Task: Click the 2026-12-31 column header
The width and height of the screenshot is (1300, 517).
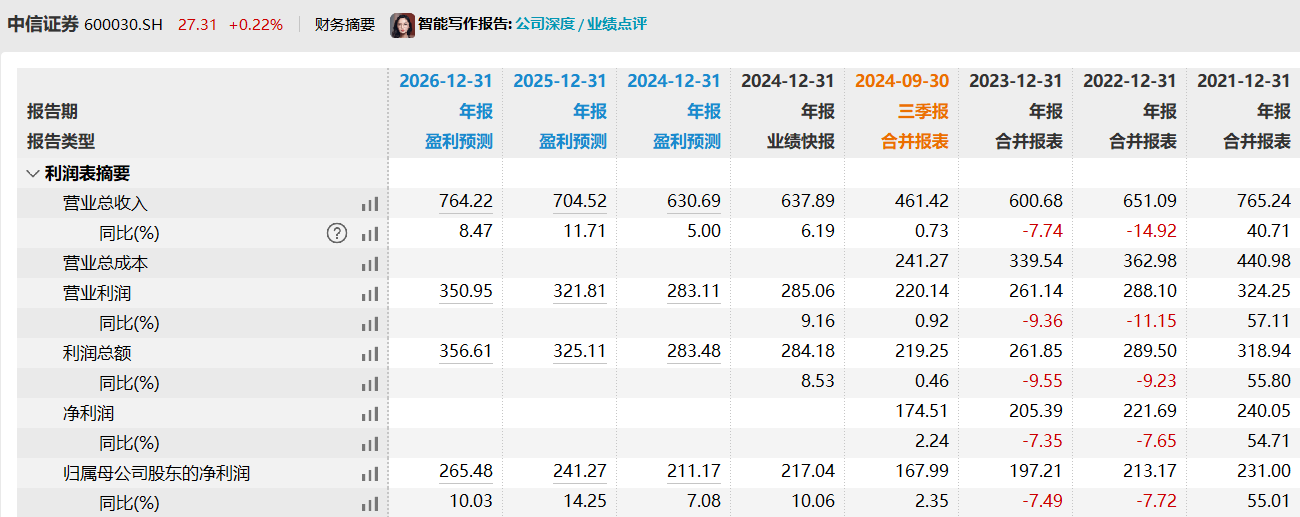Action: 445,82
